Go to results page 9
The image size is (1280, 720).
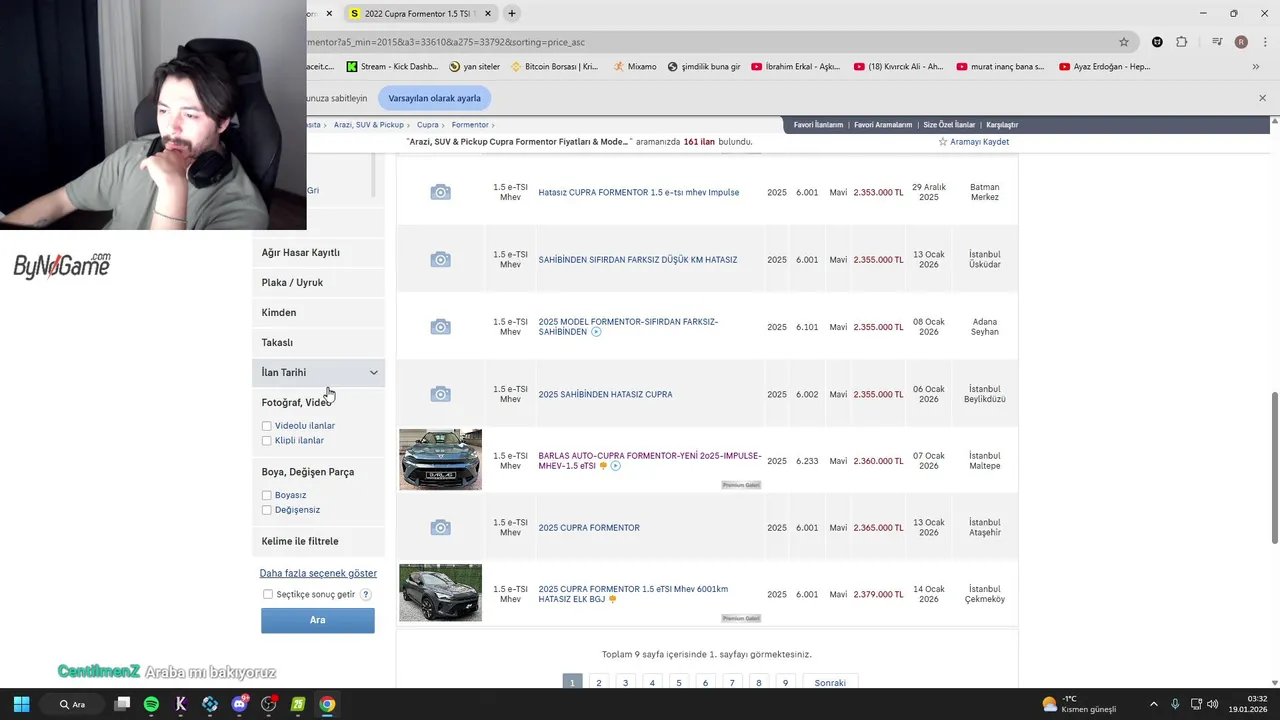click(x=785, y=683)
